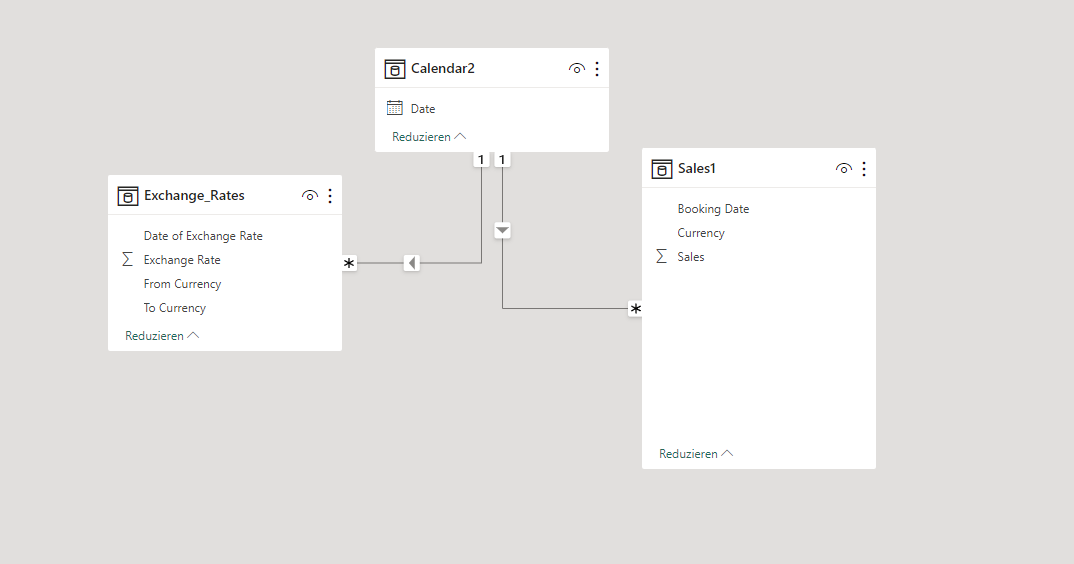Collapse Exchange_Rates via Reduzieren
Screen dimensions: 1074x564
tap(162, 336)
